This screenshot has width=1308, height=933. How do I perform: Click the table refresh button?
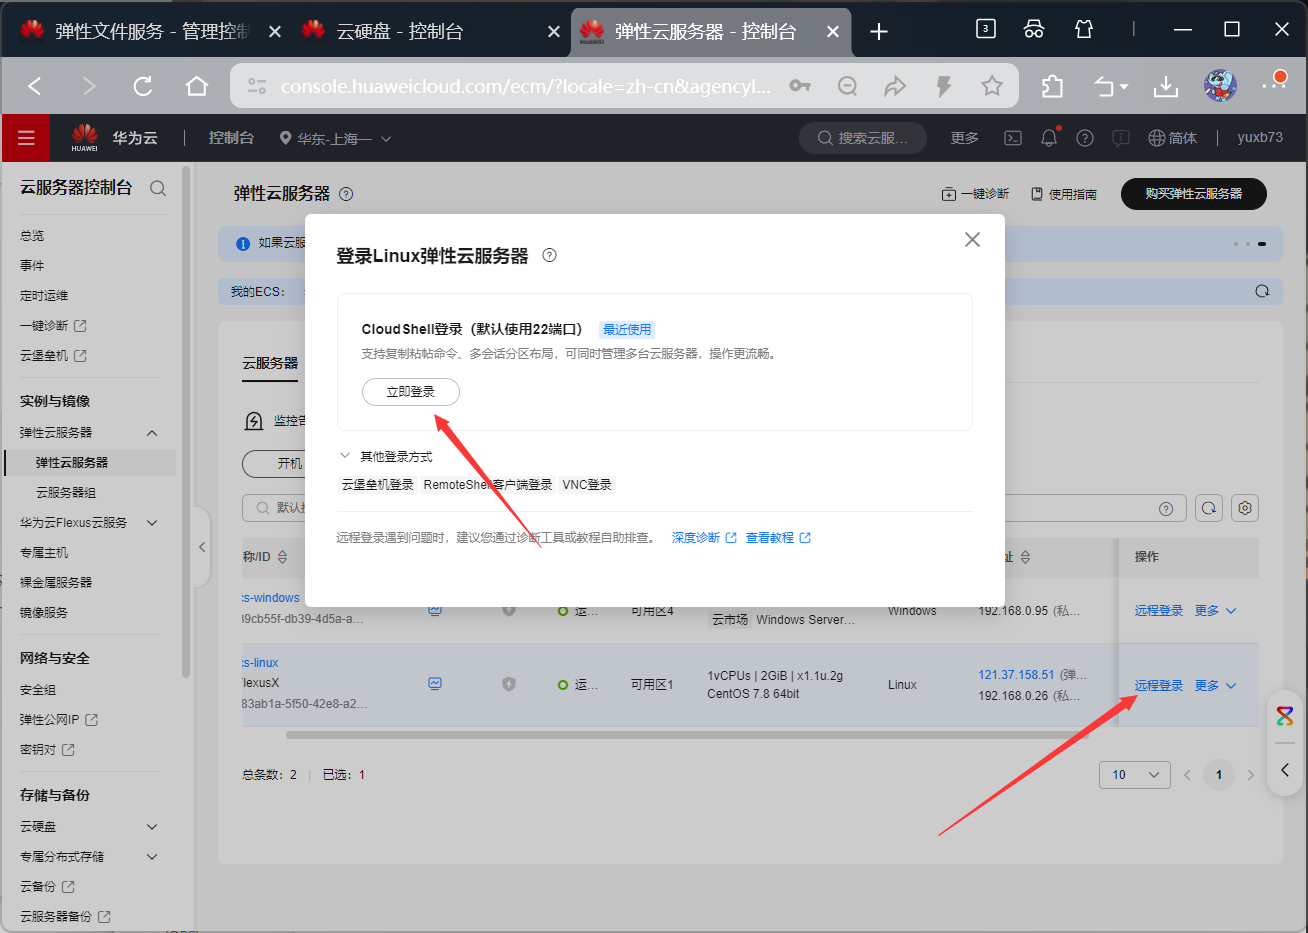1209,508
